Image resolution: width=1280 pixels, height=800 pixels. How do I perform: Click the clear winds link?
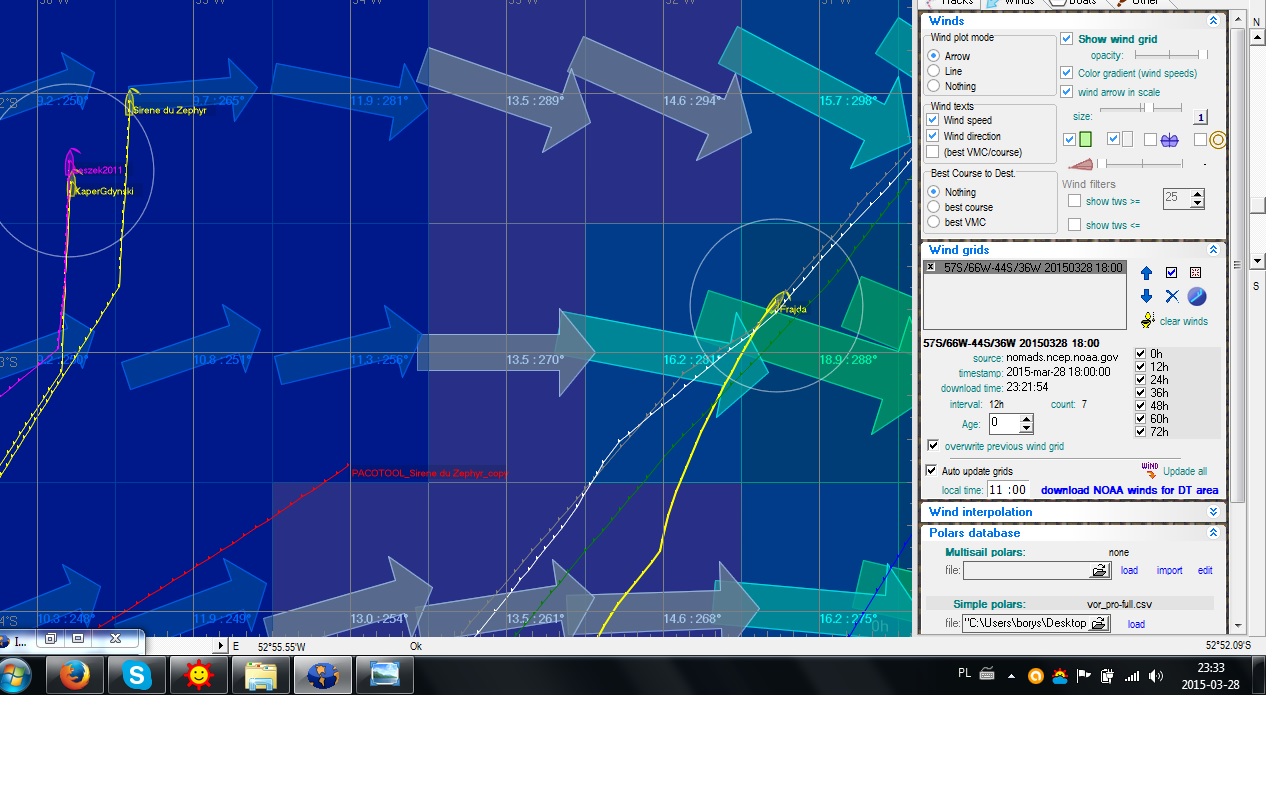pos(1183,321)
